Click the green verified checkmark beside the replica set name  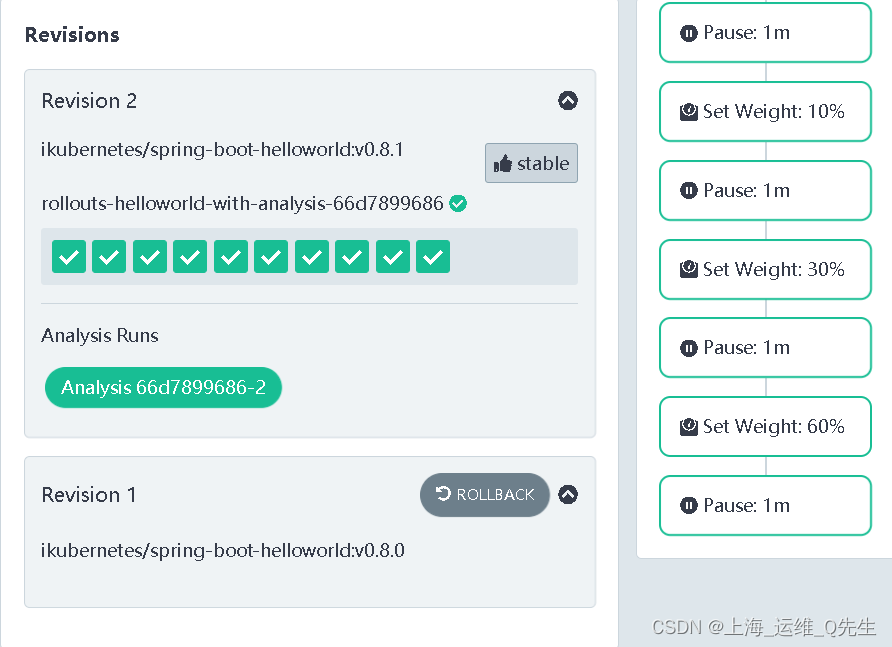[458, 203]
